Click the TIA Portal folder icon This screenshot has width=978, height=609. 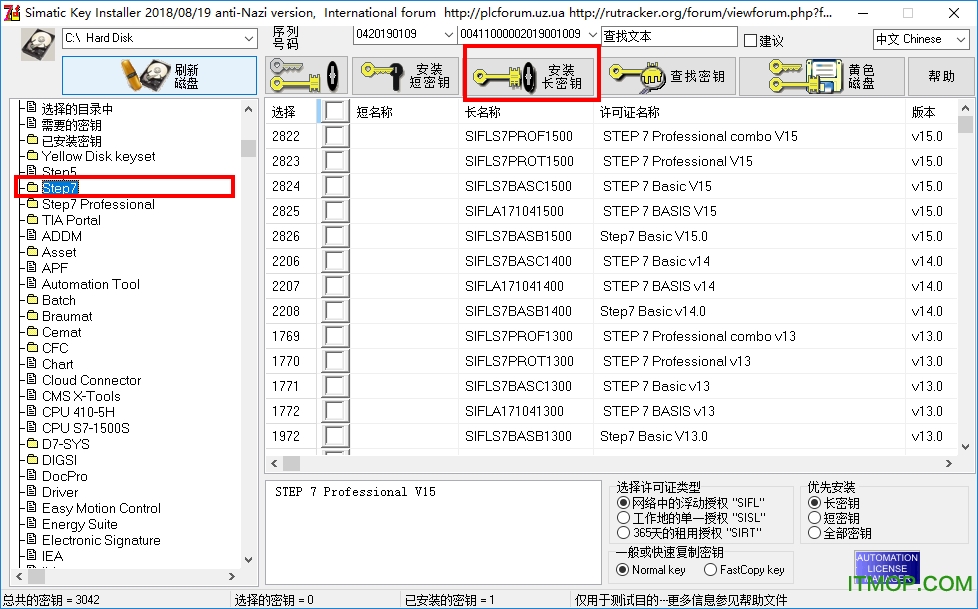click(x=33, y=219)
